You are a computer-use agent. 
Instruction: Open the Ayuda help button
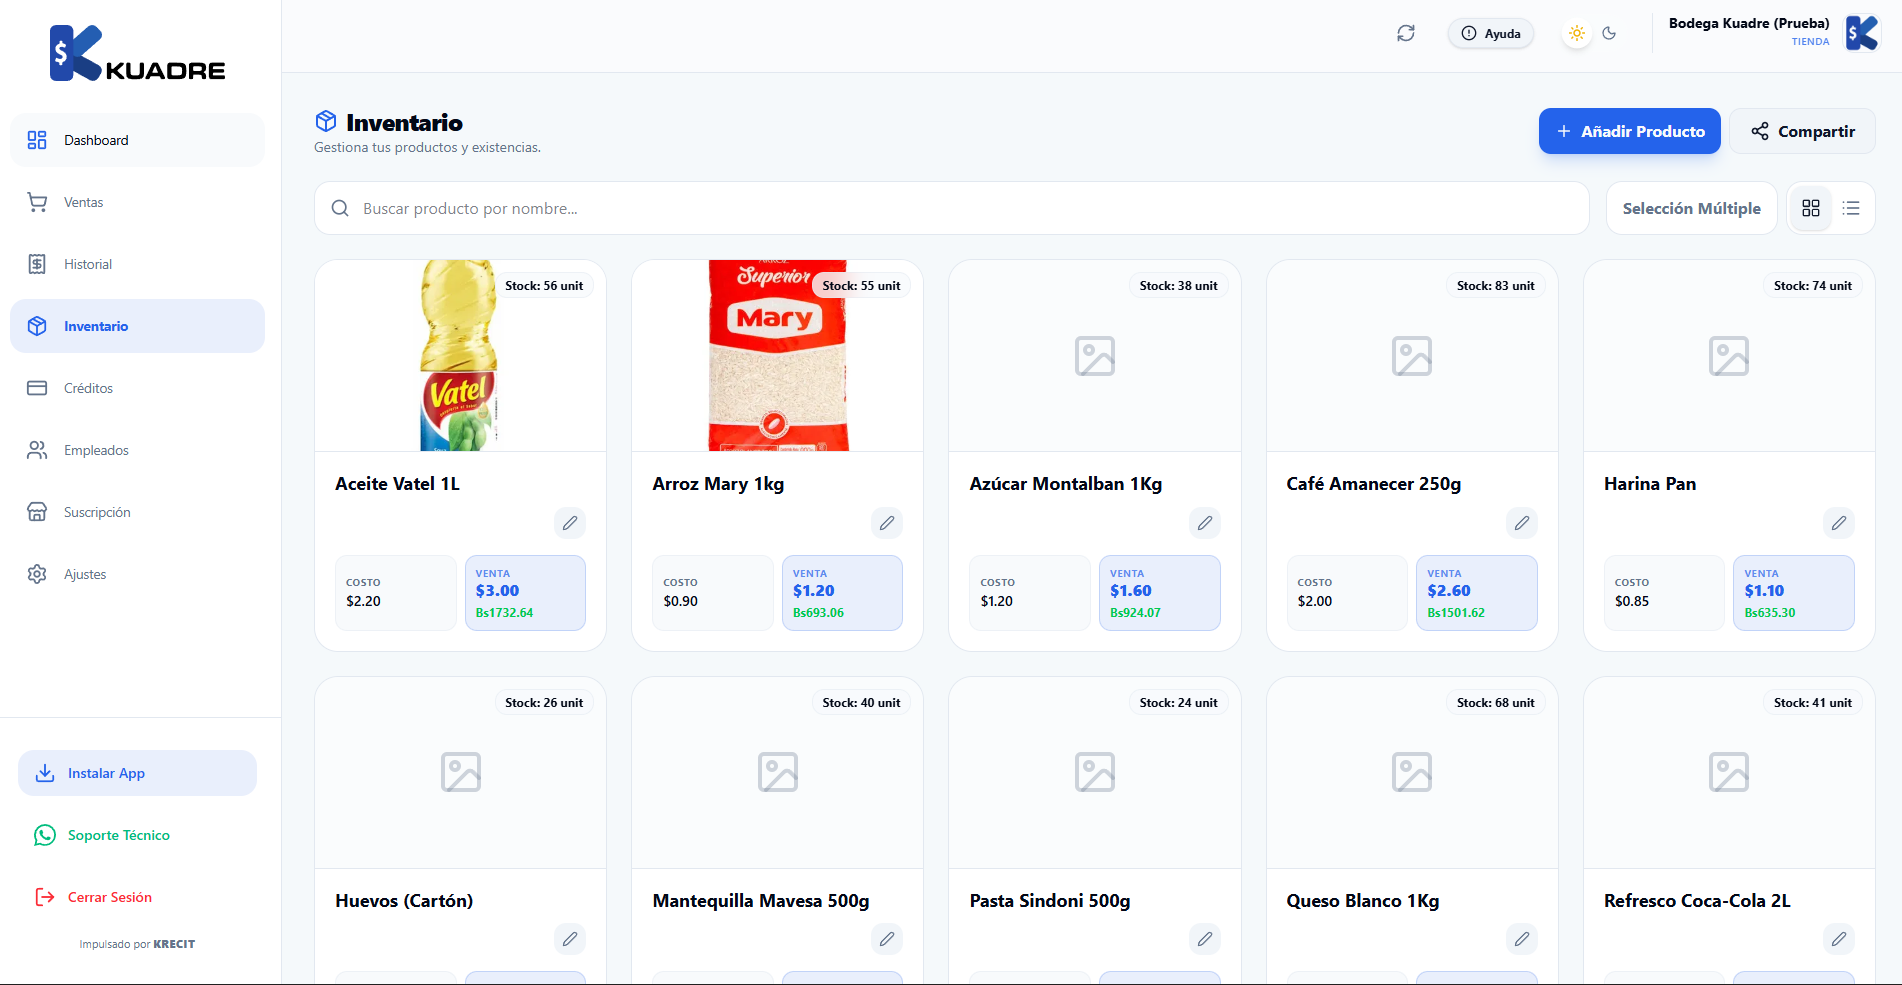point(1491,33)
